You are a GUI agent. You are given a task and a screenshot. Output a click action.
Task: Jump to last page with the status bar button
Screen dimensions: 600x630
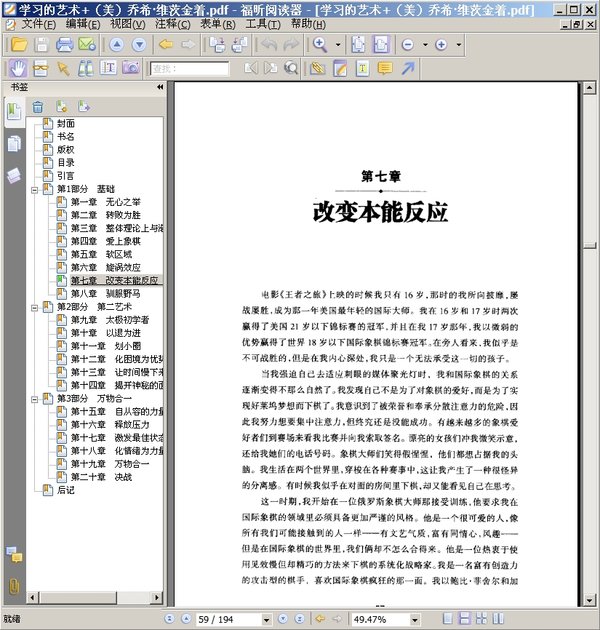coord(299,619)
